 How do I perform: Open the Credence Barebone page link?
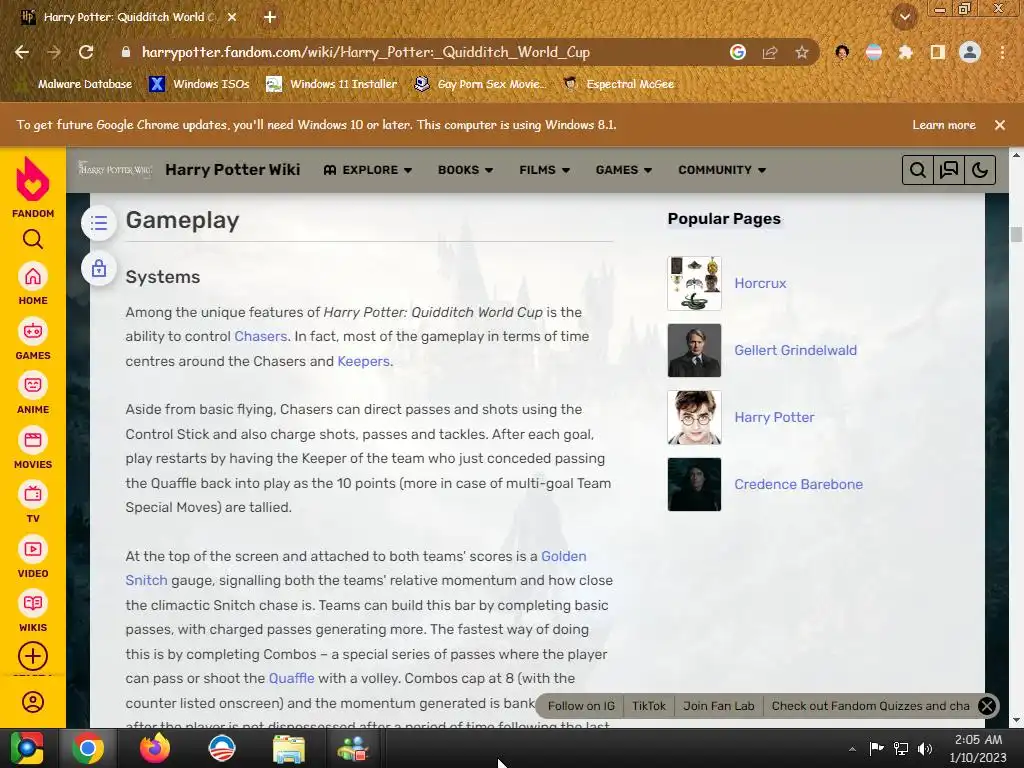click(x=798, y=485)
